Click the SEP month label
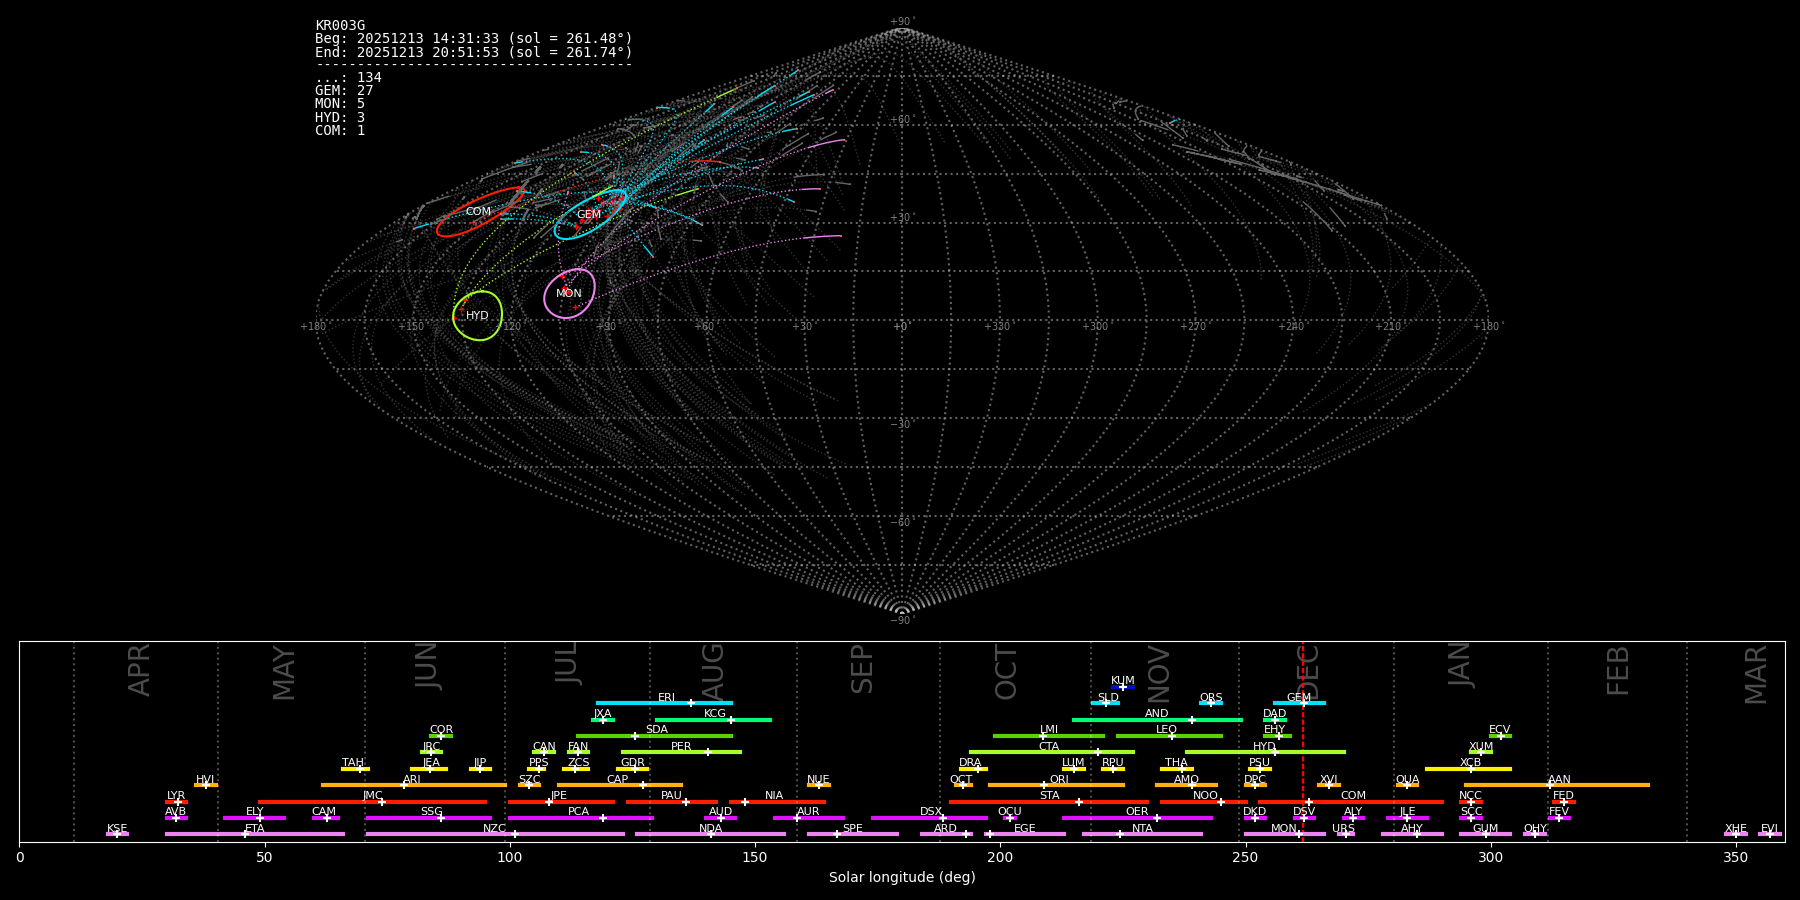 click(862, 669)
